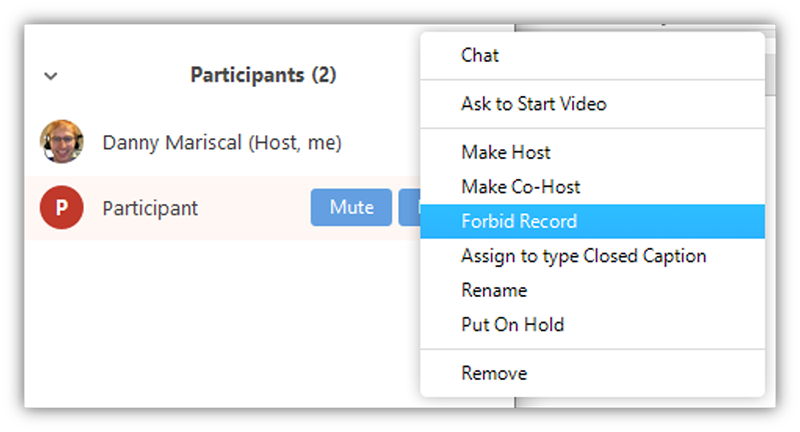Choose Make Co-Host in the menu
This screenshot has height=432, width=800.
point(520,187)
